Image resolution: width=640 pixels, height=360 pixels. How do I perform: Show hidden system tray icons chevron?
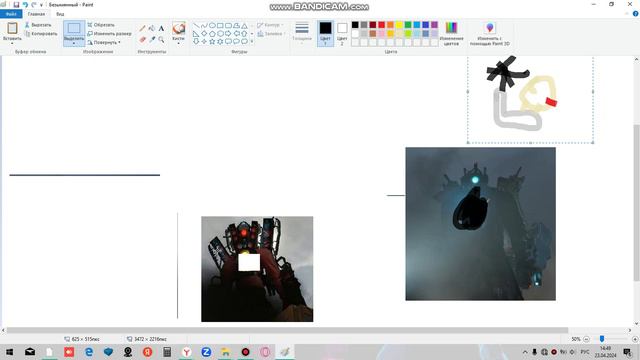(525, 352)
